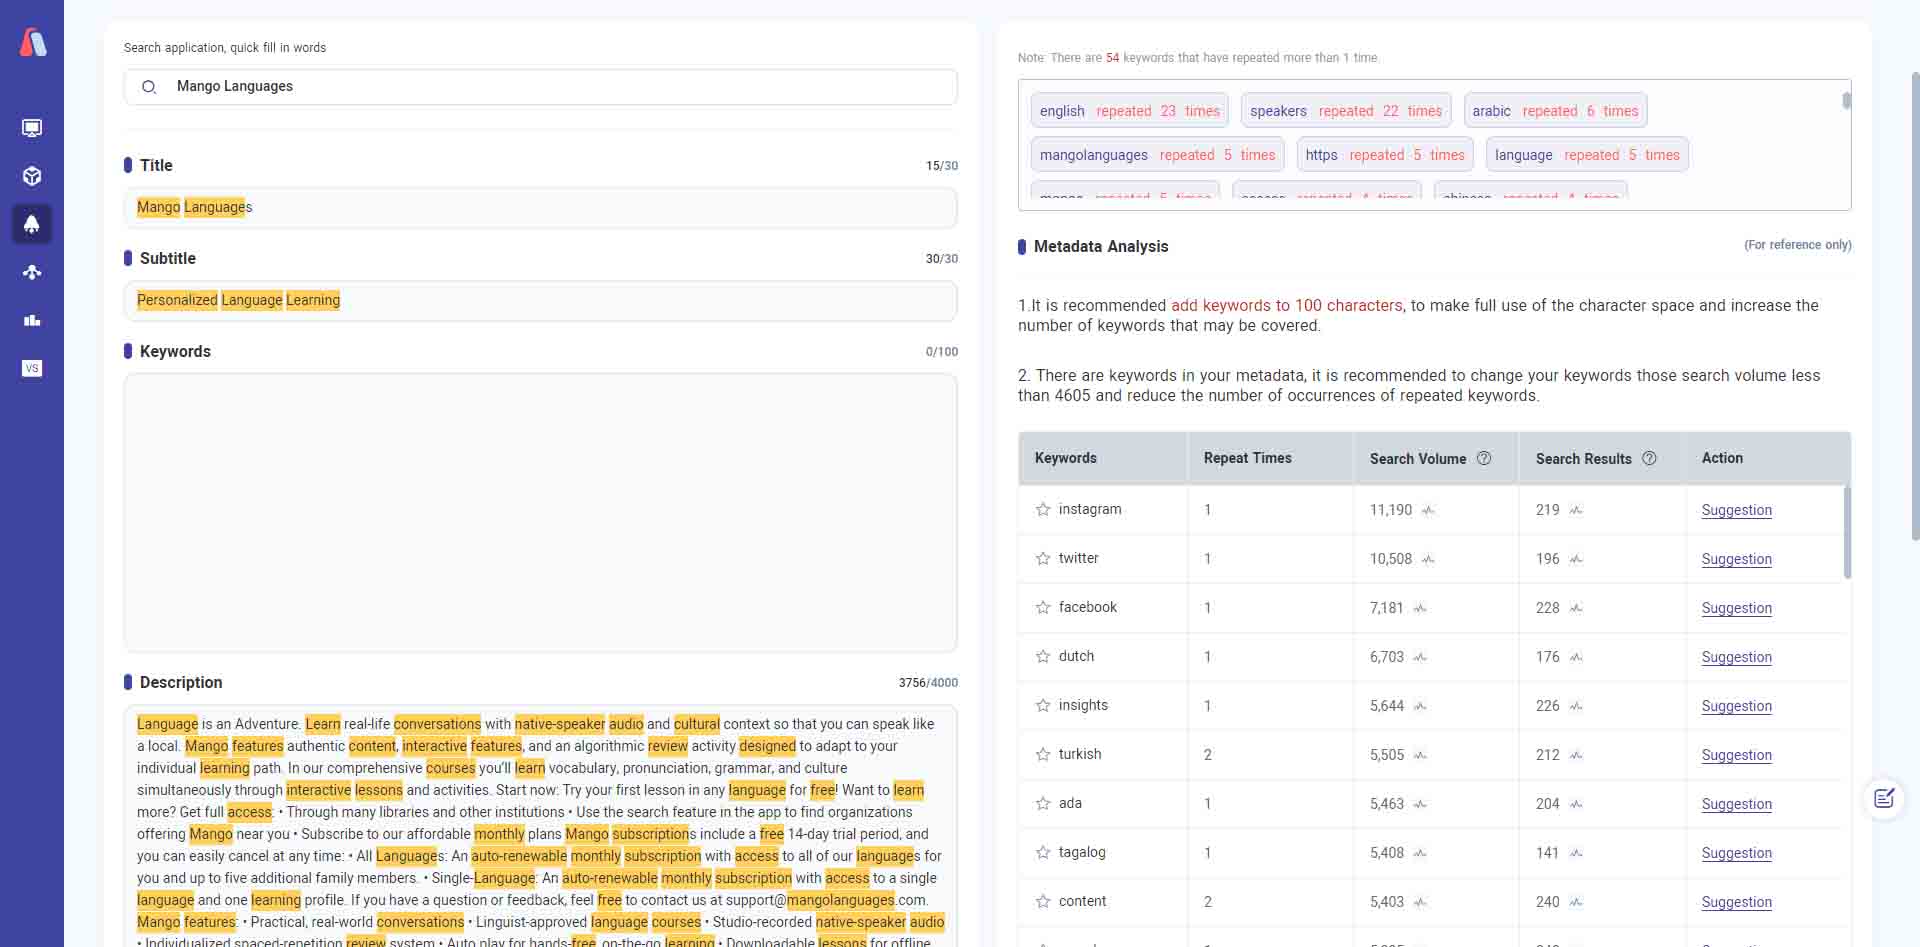The height and width of the screenshot is (947, 1920).
Task: Open Suggestion for facebook
Action: click(1736, 608)
